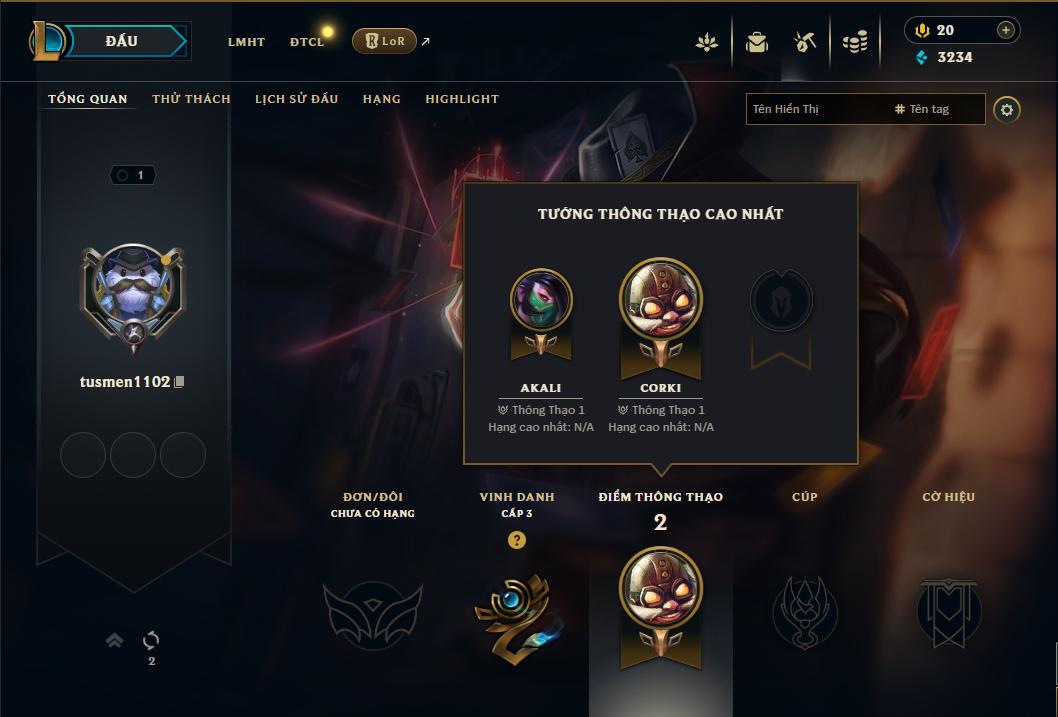The height and width of the screenshot is (717, 1058).
Task: Select the Akali mastery portrait
Action: click(x=541, y=300)
